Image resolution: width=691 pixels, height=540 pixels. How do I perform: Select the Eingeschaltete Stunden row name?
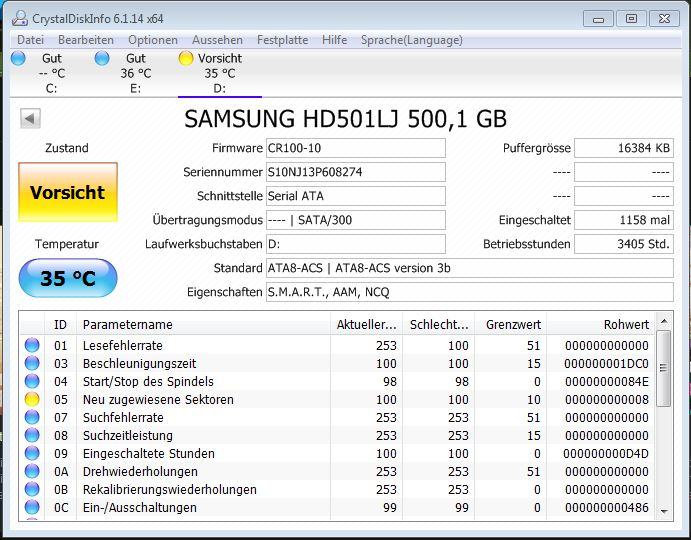(x=149, y=453)
